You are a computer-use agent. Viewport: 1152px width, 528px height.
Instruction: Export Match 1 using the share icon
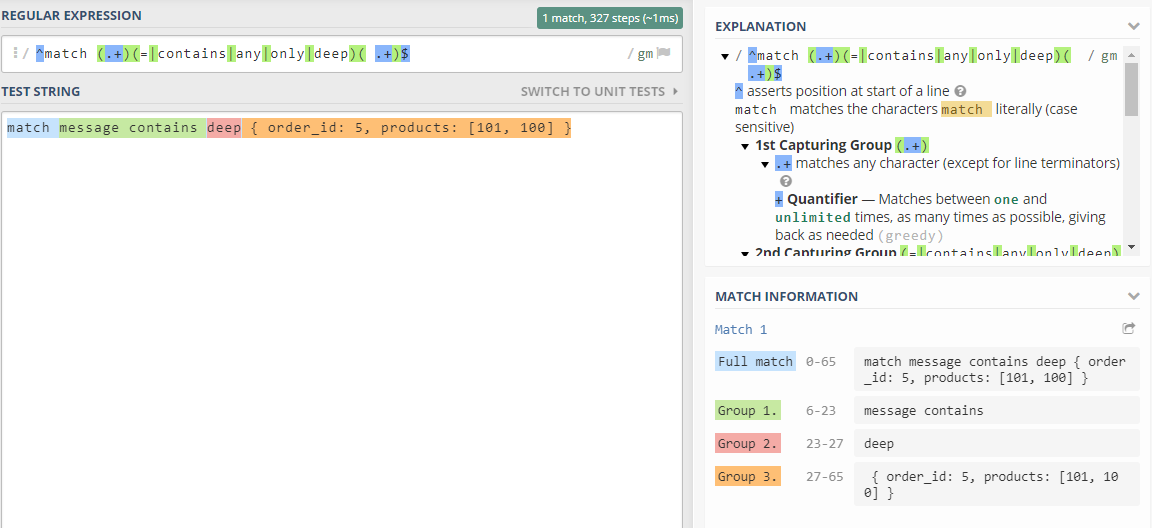pos(1128,329)
